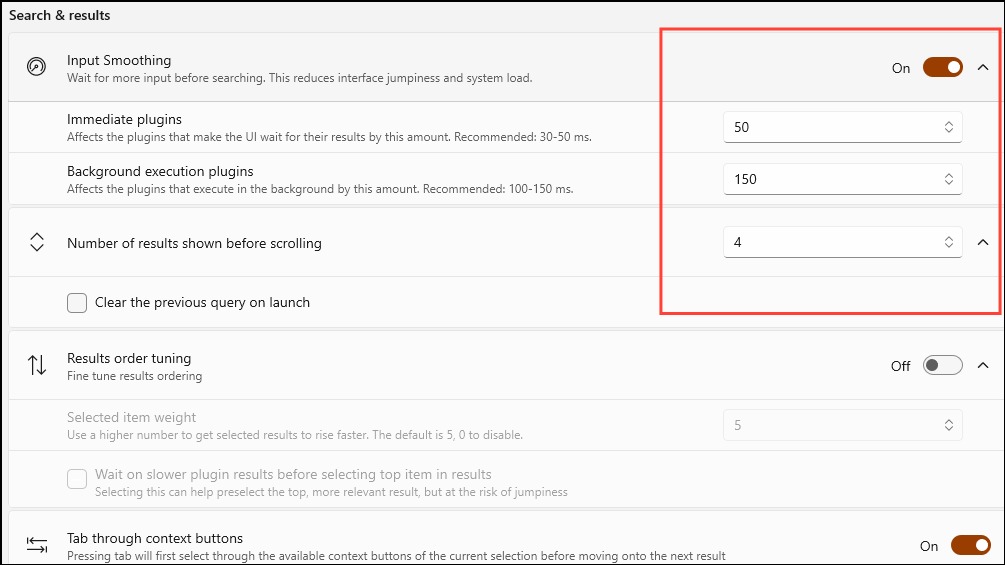This screenshot has height=565, width=1005.
Task: Collapse the Results order tuning chevron
Action: pyautogui.click(x=983, y=365)
